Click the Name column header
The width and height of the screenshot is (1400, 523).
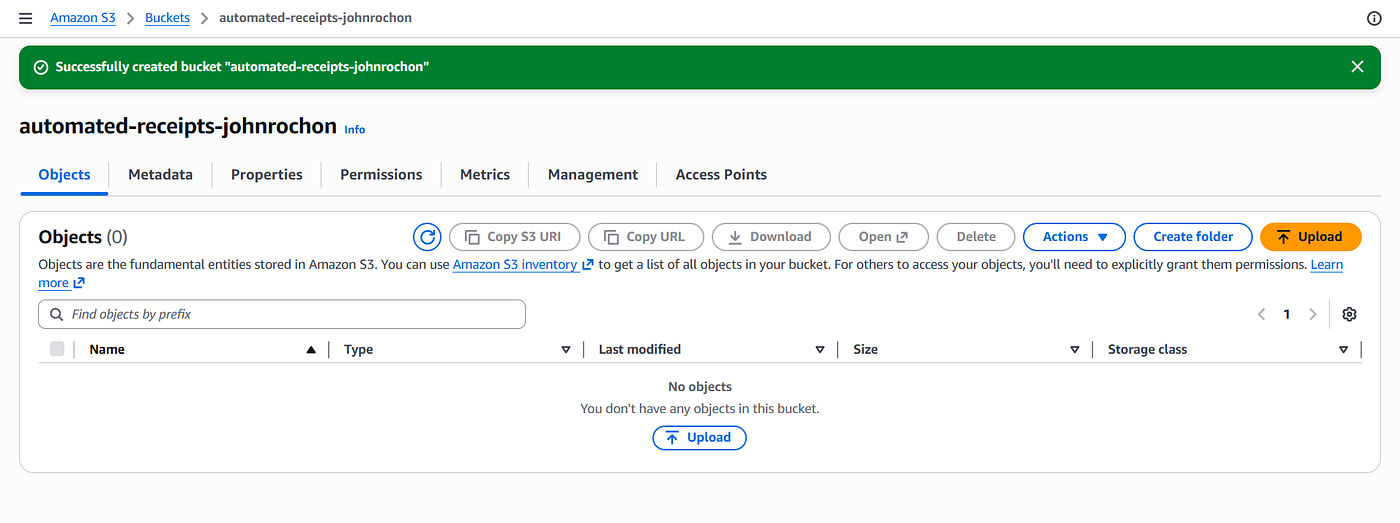click(107, 350)
